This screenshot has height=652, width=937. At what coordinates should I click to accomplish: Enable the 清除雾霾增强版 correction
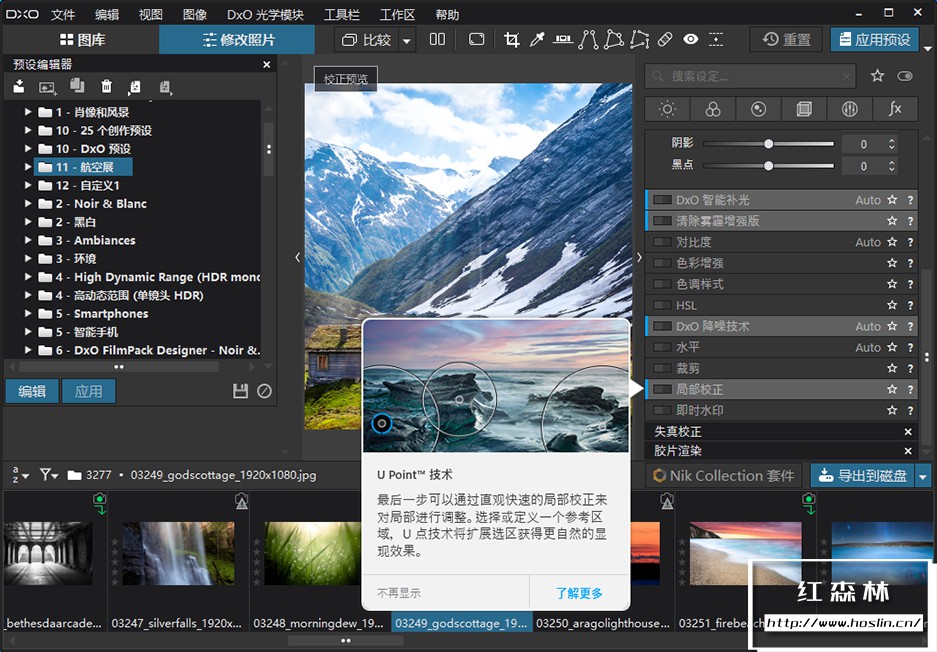[664, 220]
